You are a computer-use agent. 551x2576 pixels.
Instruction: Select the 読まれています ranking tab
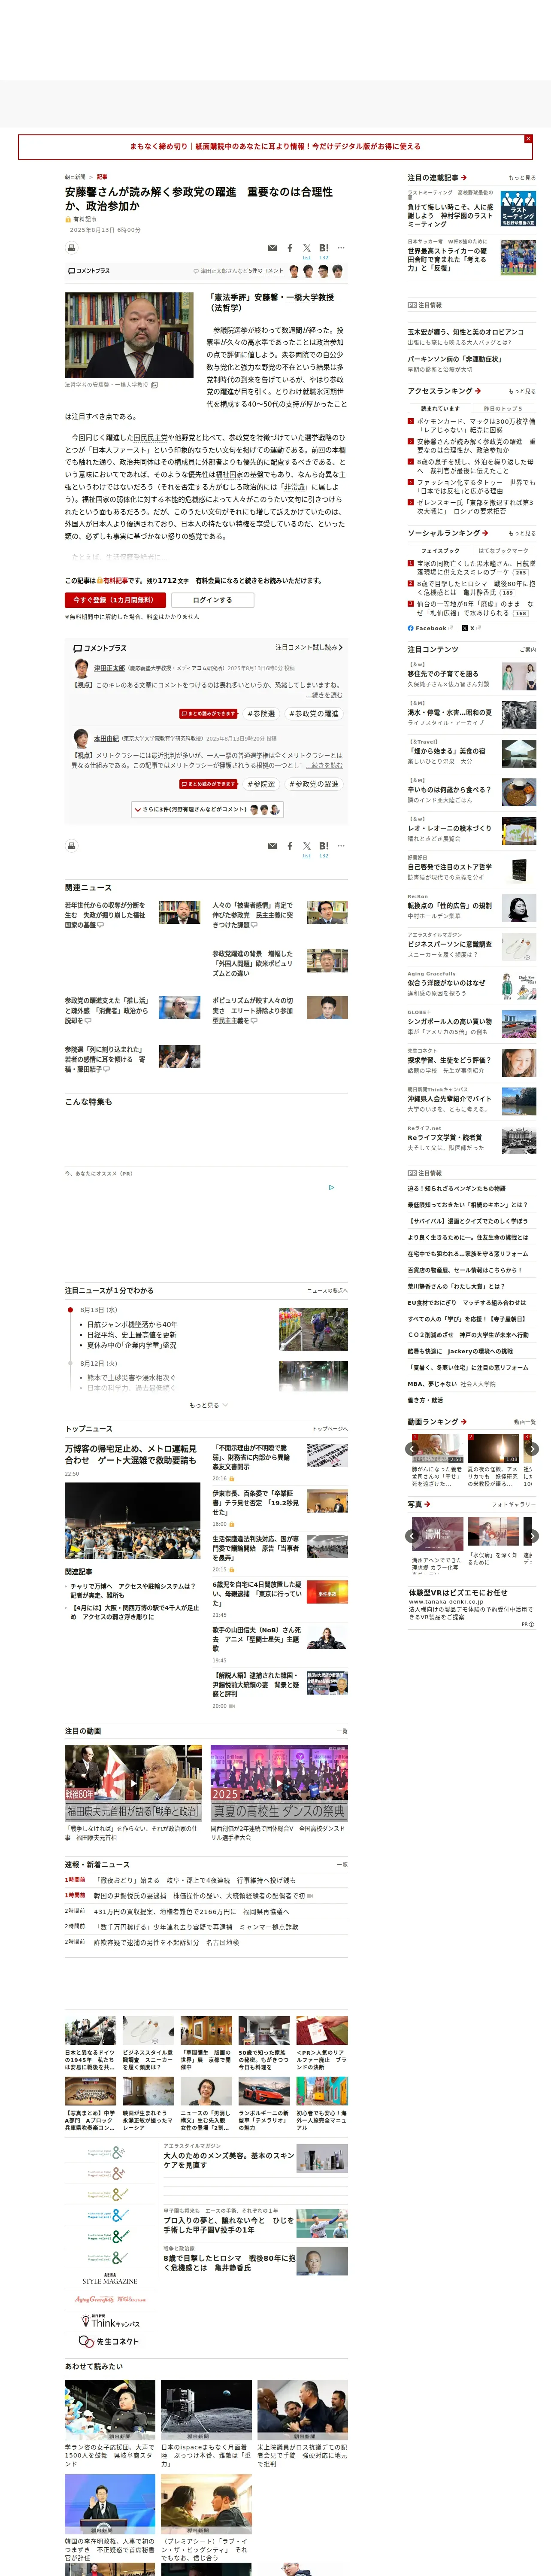[x=440, y=408]
